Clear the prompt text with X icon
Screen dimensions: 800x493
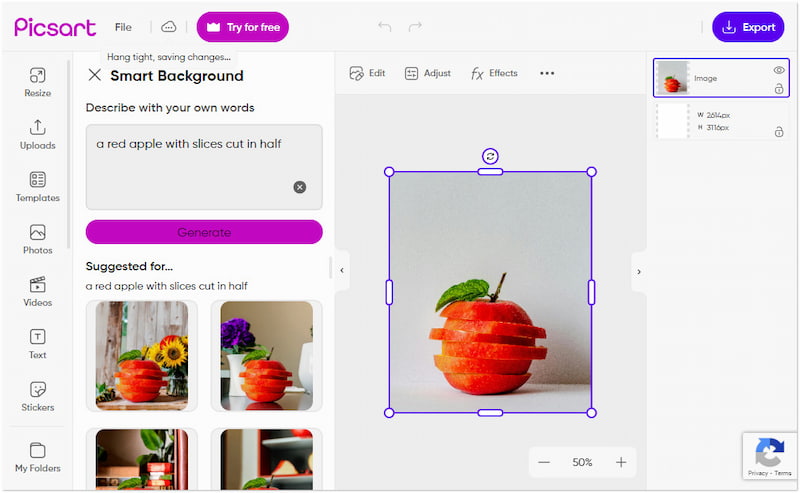pyautogui.click(x=300, y=187)
